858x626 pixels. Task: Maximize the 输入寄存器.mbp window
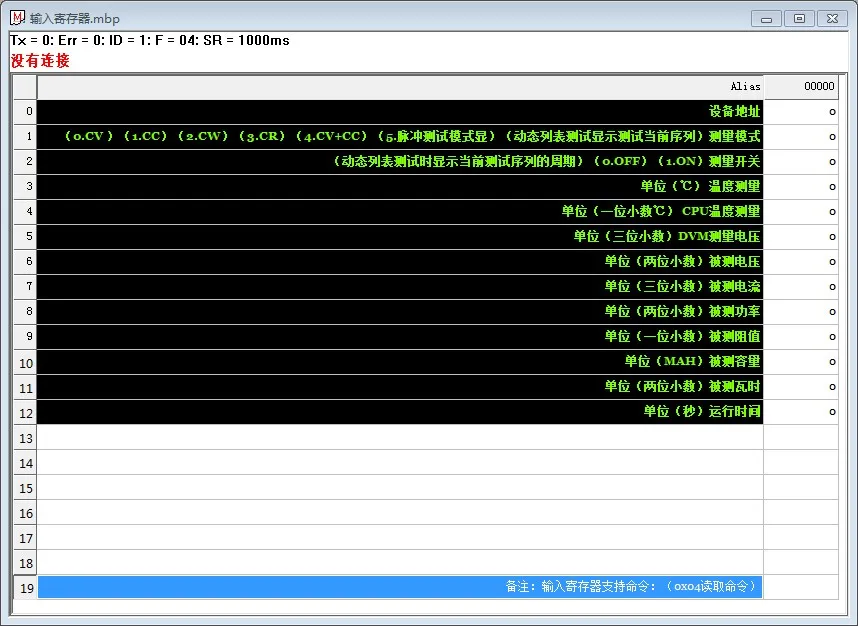799,19
